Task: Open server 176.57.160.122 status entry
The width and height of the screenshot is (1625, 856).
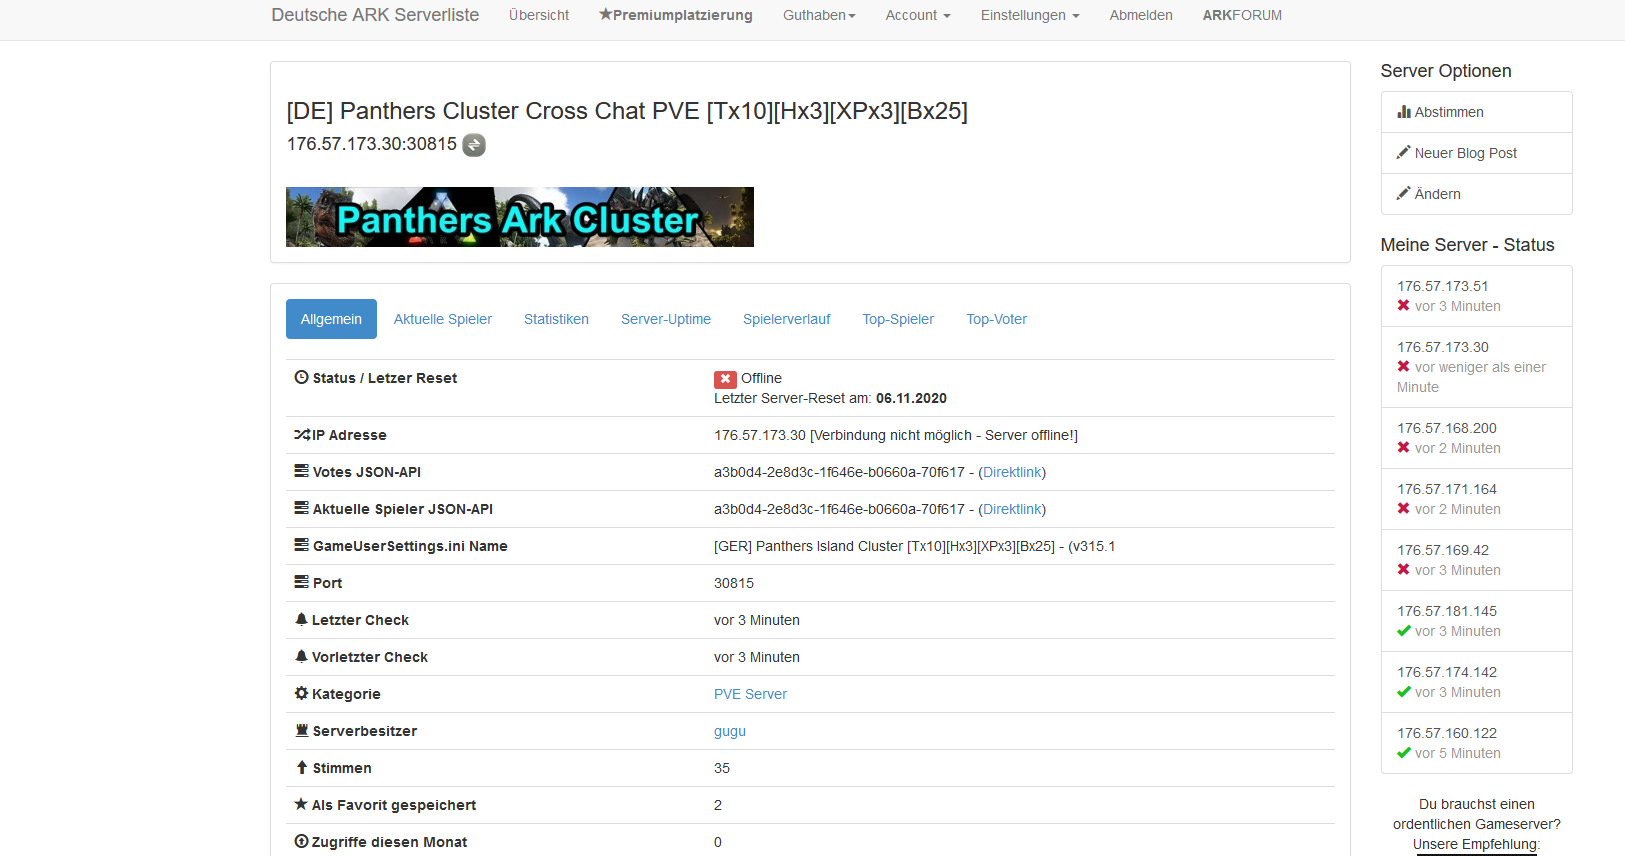Action: tap(1477, 743)
